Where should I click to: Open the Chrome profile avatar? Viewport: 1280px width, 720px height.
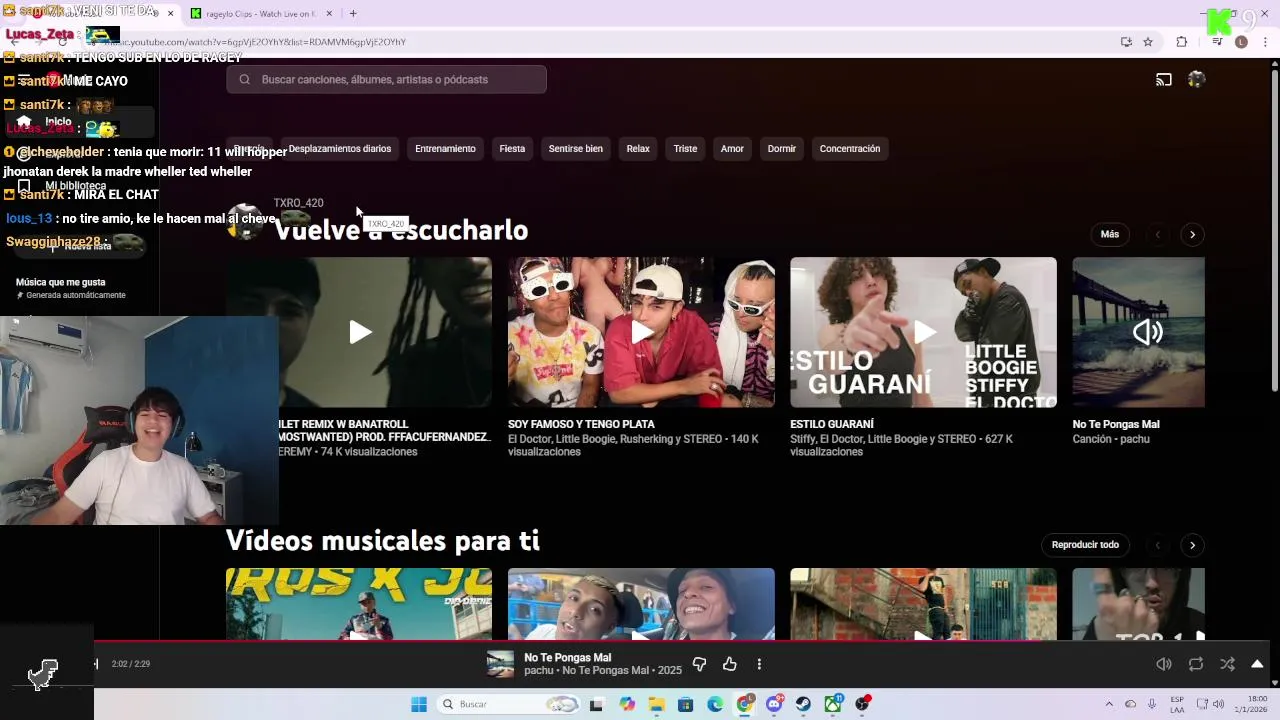[1241, 42]
